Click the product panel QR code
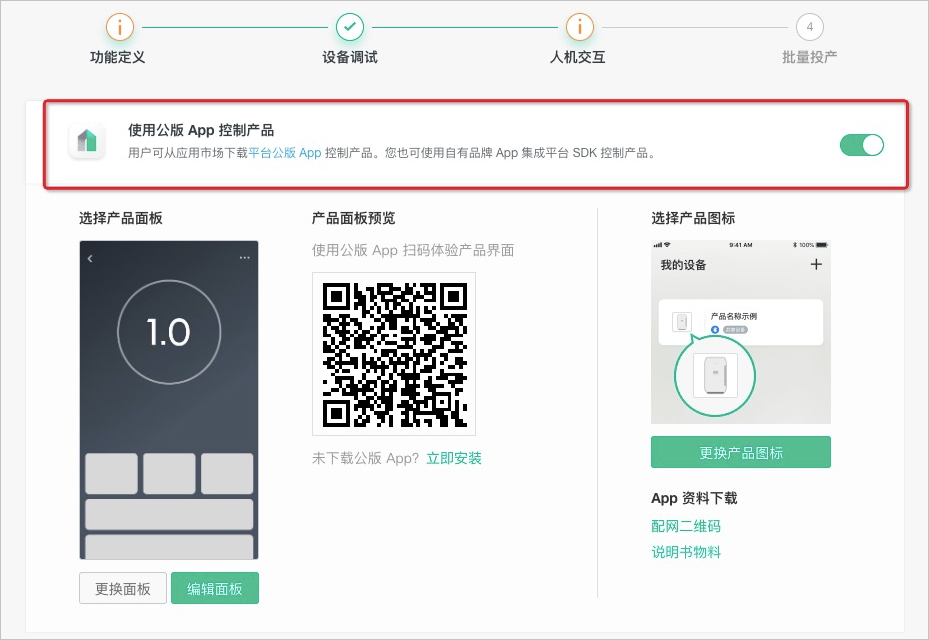The width and height of the screenshot is (929, 640). [x=394, y=354]
